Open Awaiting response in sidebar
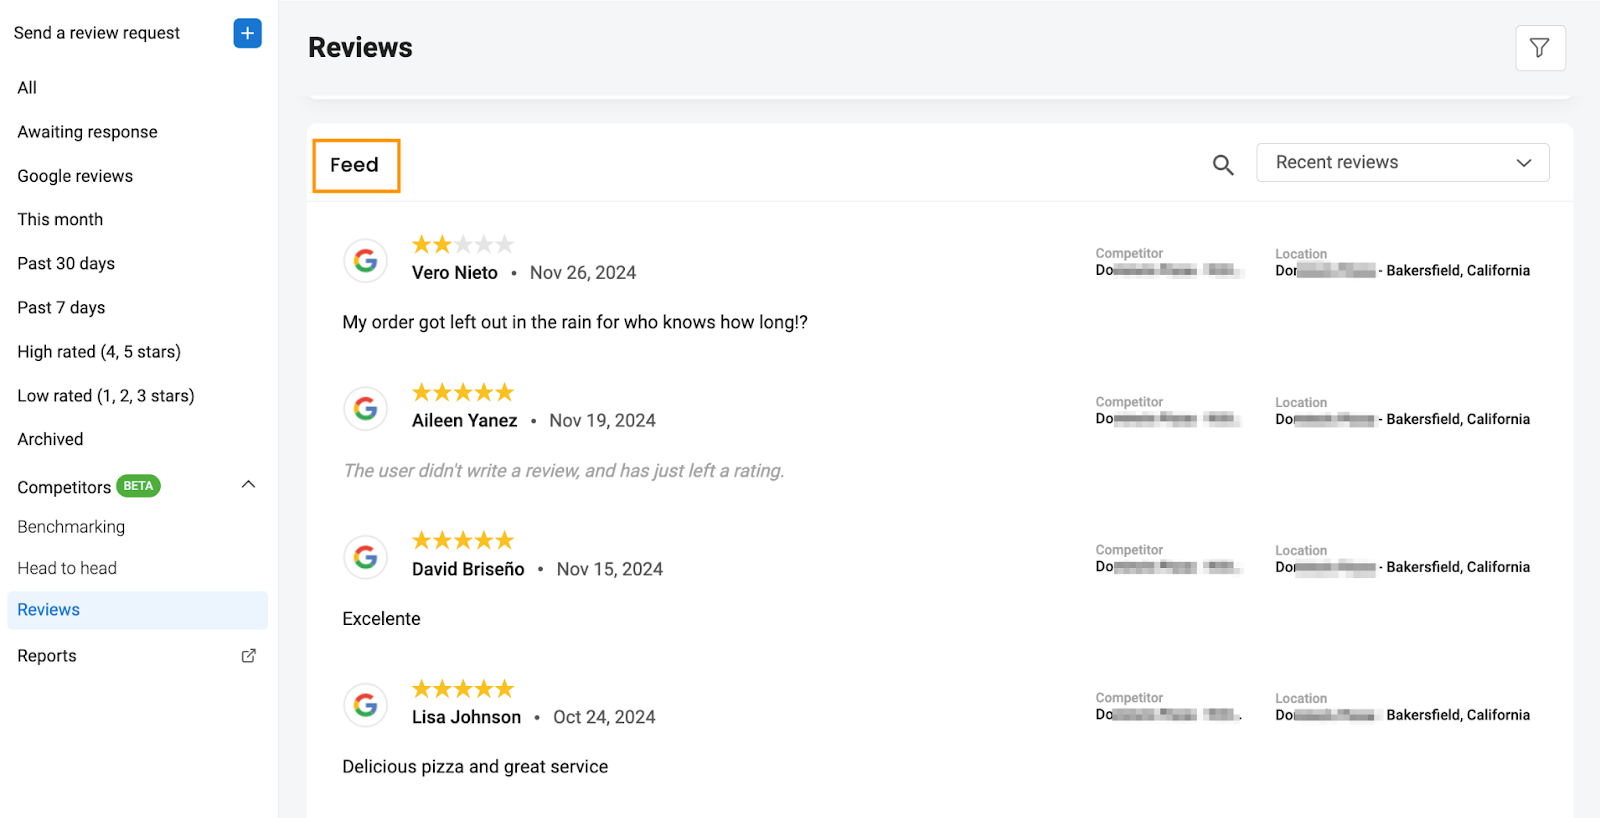The image size is (1600, 818). [88, 132]
